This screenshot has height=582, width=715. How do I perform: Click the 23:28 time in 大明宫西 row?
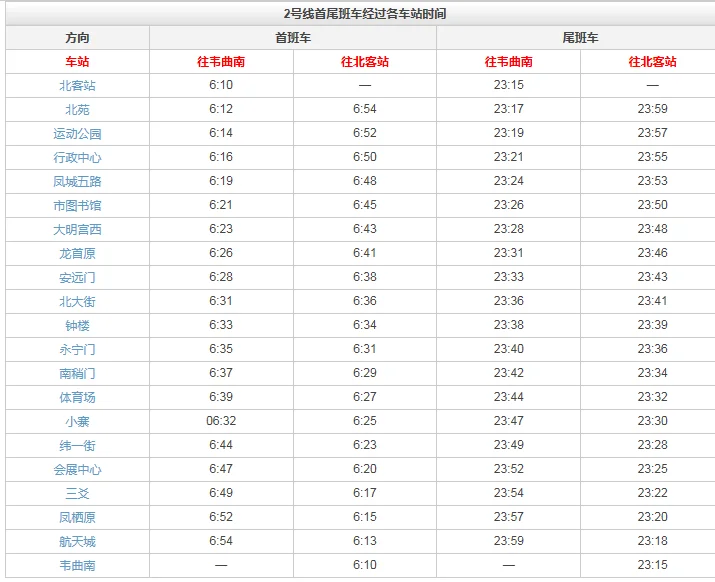coord(508,229)
